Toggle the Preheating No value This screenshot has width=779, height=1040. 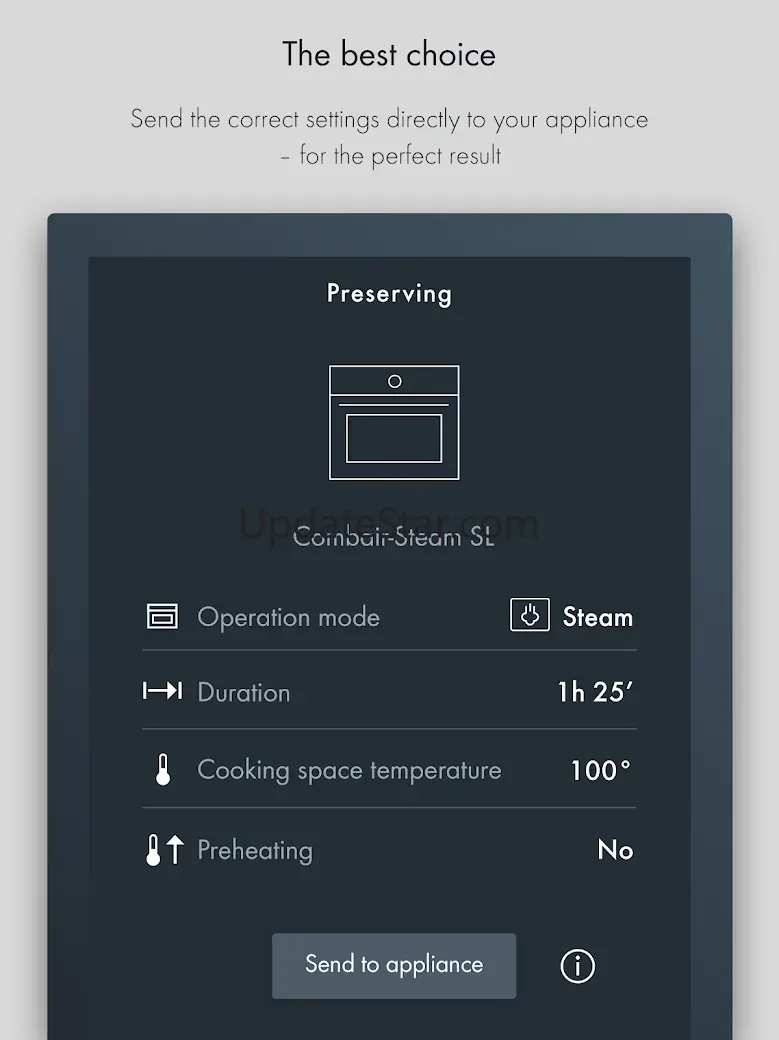coord(615,850)
